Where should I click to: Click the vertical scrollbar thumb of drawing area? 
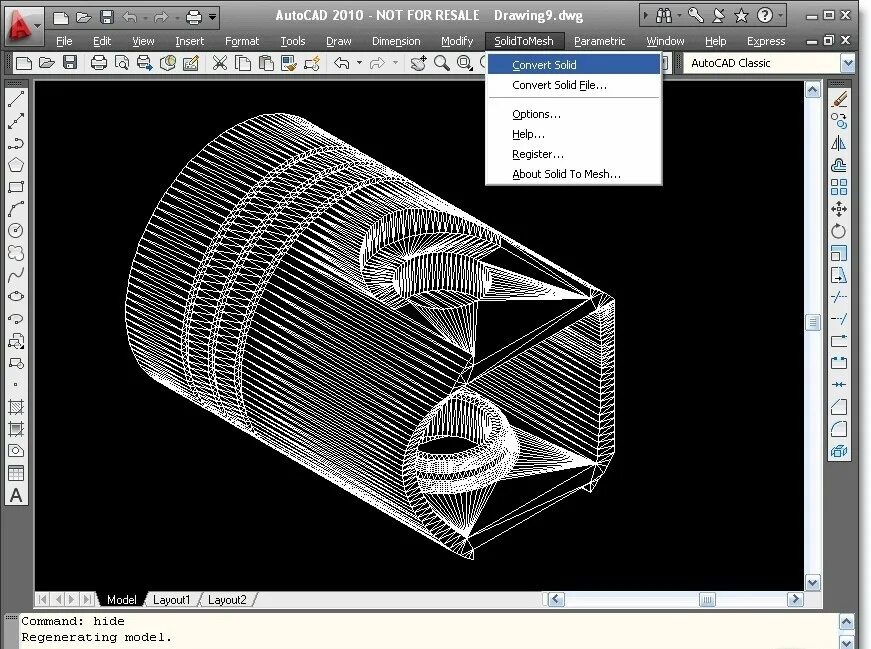click(x=813, y=322)
